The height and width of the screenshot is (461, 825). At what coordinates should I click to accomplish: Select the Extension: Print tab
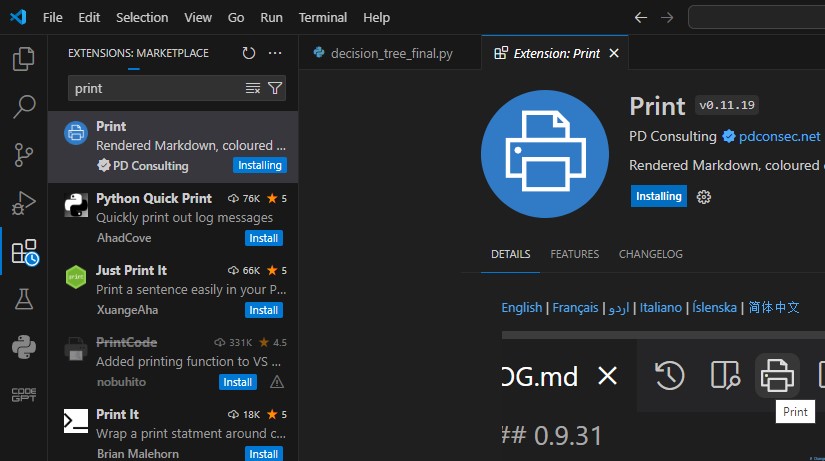pos(555,53)
